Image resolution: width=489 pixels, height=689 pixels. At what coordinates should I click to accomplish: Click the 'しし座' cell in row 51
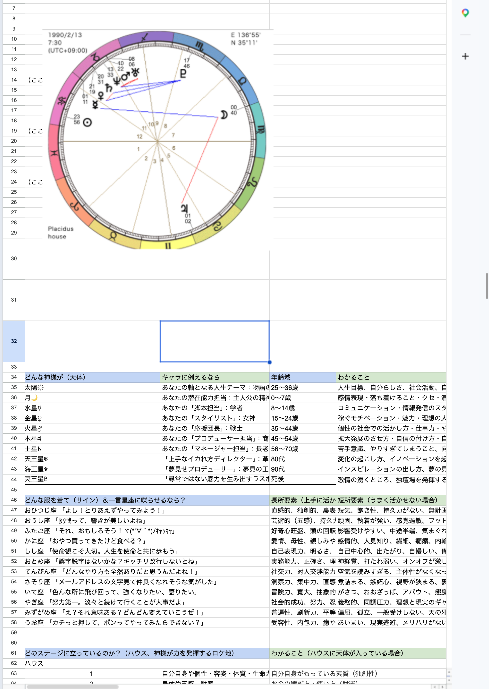pyautogui.click(x=147, y=551)
